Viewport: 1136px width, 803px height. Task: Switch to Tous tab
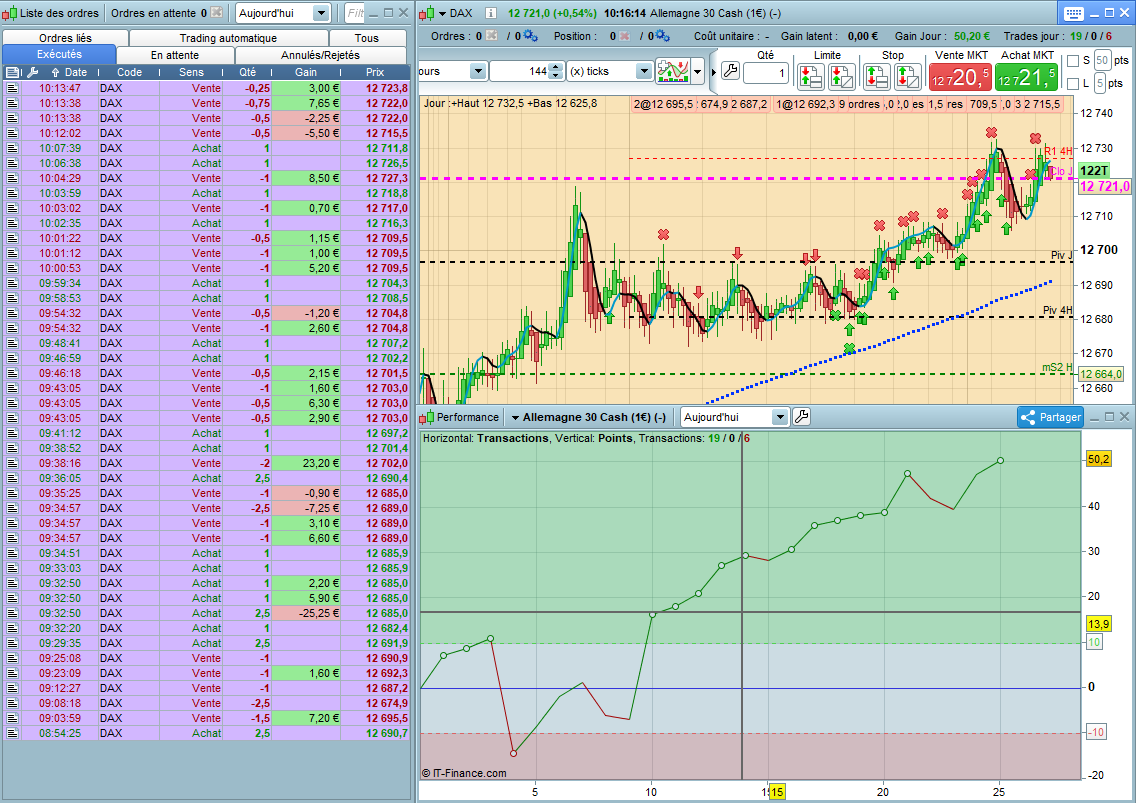(367, 38)
